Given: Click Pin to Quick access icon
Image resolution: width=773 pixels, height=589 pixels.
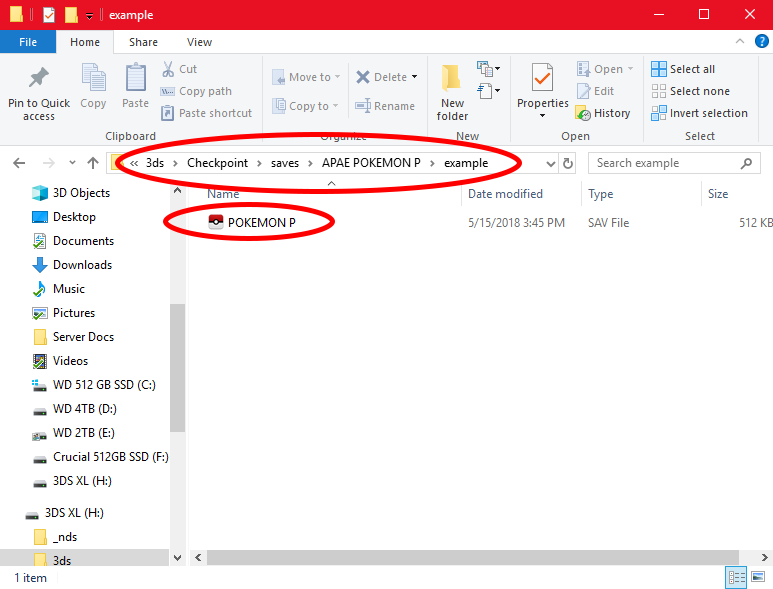Looking at the screenshot, I should tap(39, 78).
